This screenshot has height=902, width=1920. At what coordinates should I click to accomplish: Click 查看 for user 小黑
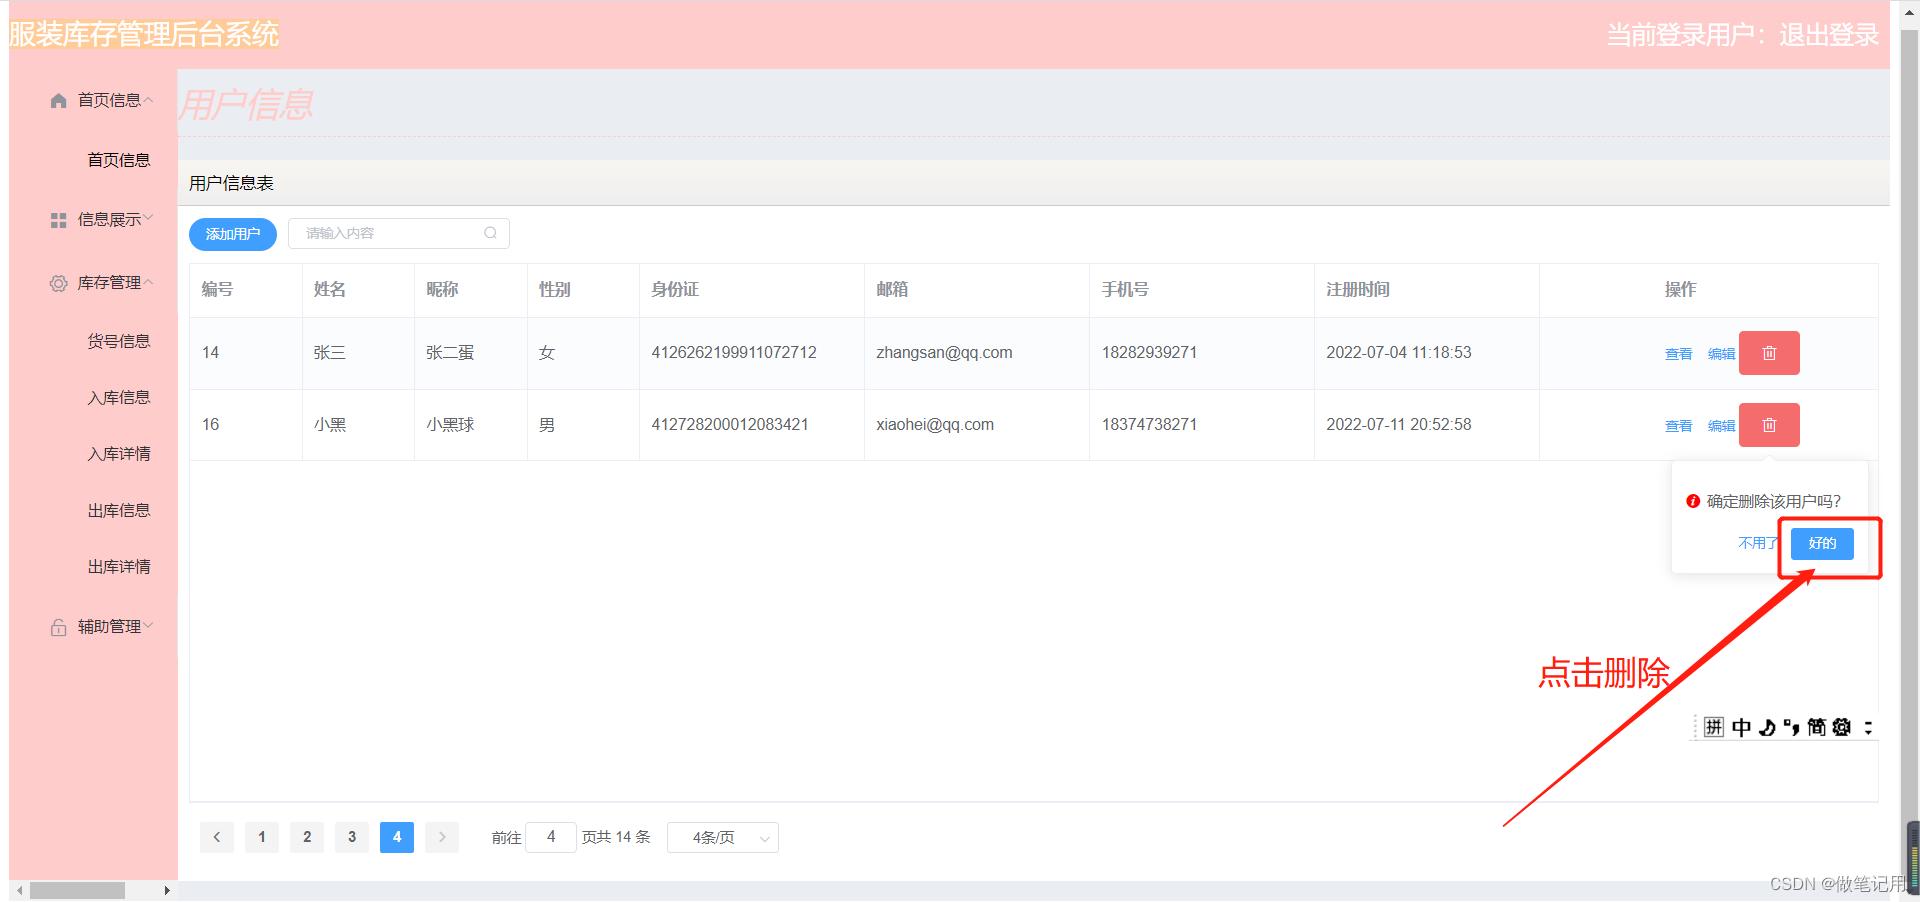point(1678,426)
